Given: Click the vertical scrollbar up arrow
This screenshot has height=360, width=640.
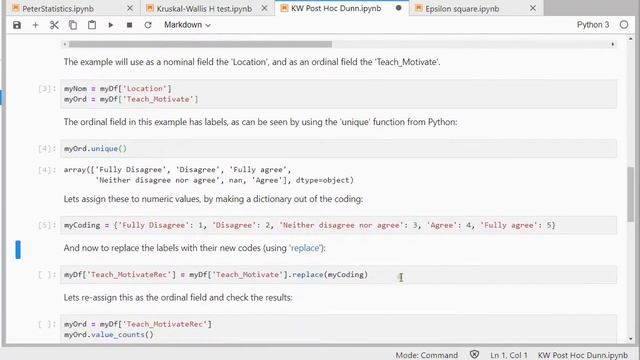Looking at the screenshot, I should click(631, 39).
